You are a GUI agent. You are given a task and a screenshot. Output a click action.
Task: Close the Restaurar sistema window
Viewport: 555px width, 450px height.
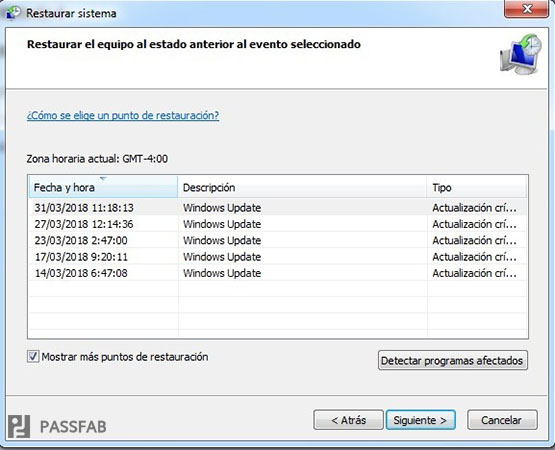tap(527, 8)
